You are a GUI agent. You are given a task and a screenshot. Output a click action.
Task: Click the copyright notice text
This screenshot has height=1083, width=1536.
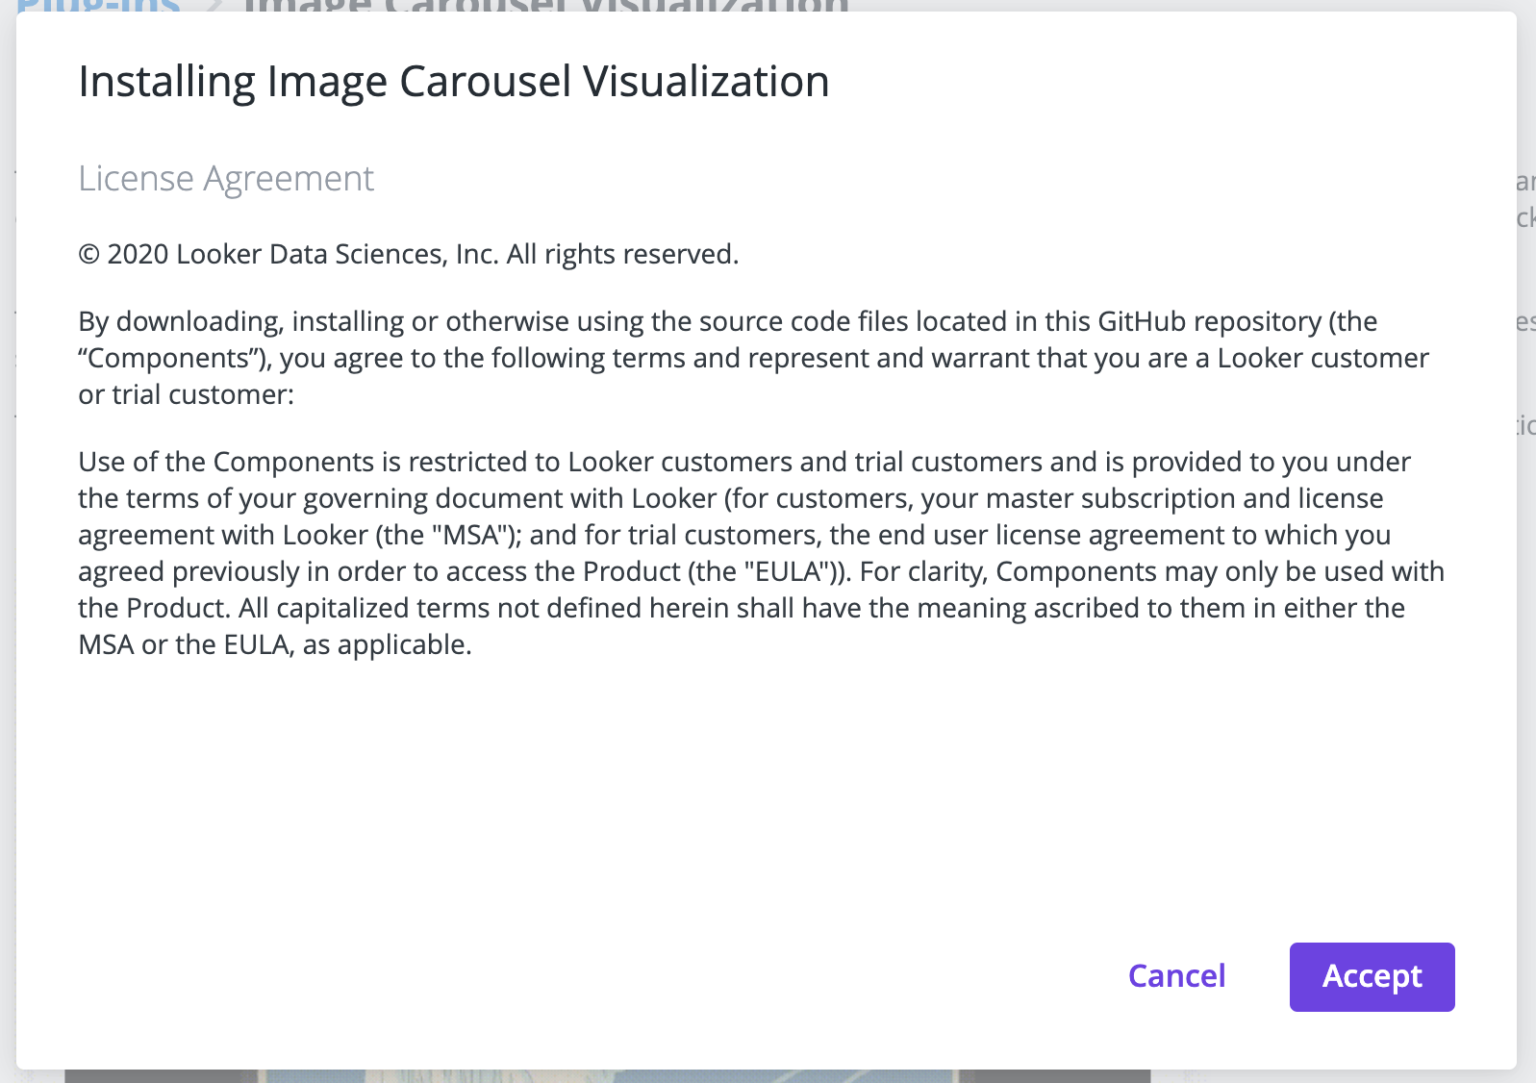point(408,254)
